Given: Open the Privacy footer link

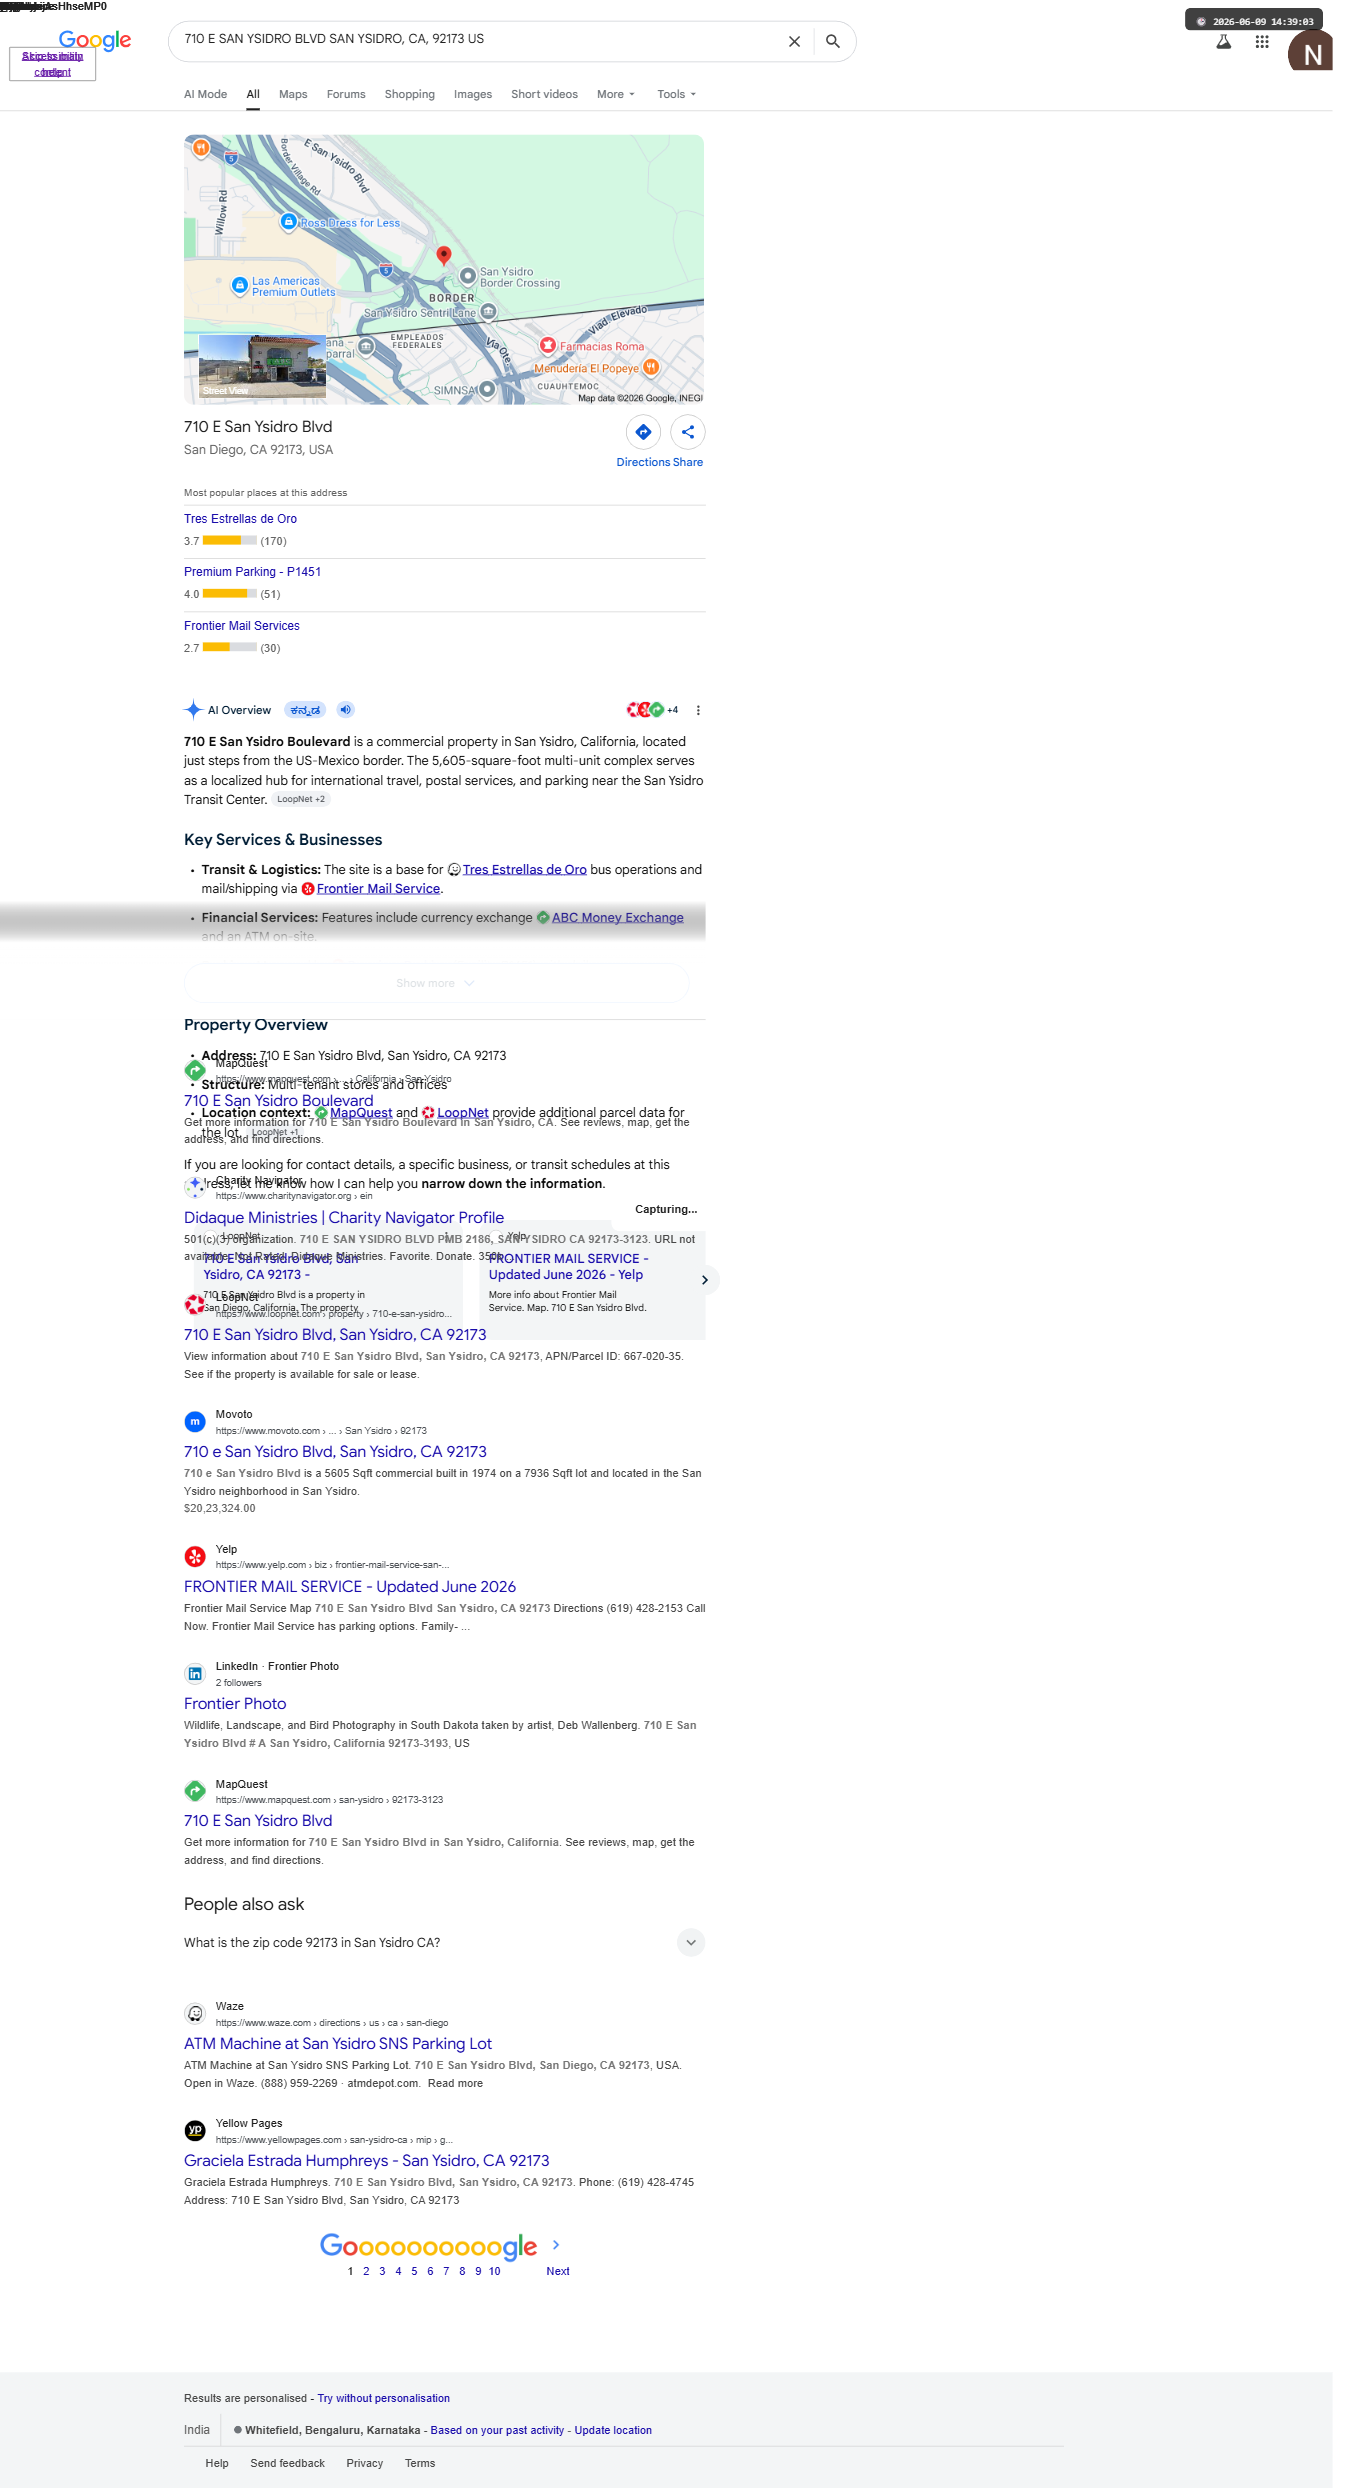Looking at the screenshot, I should click(365, 2463).
